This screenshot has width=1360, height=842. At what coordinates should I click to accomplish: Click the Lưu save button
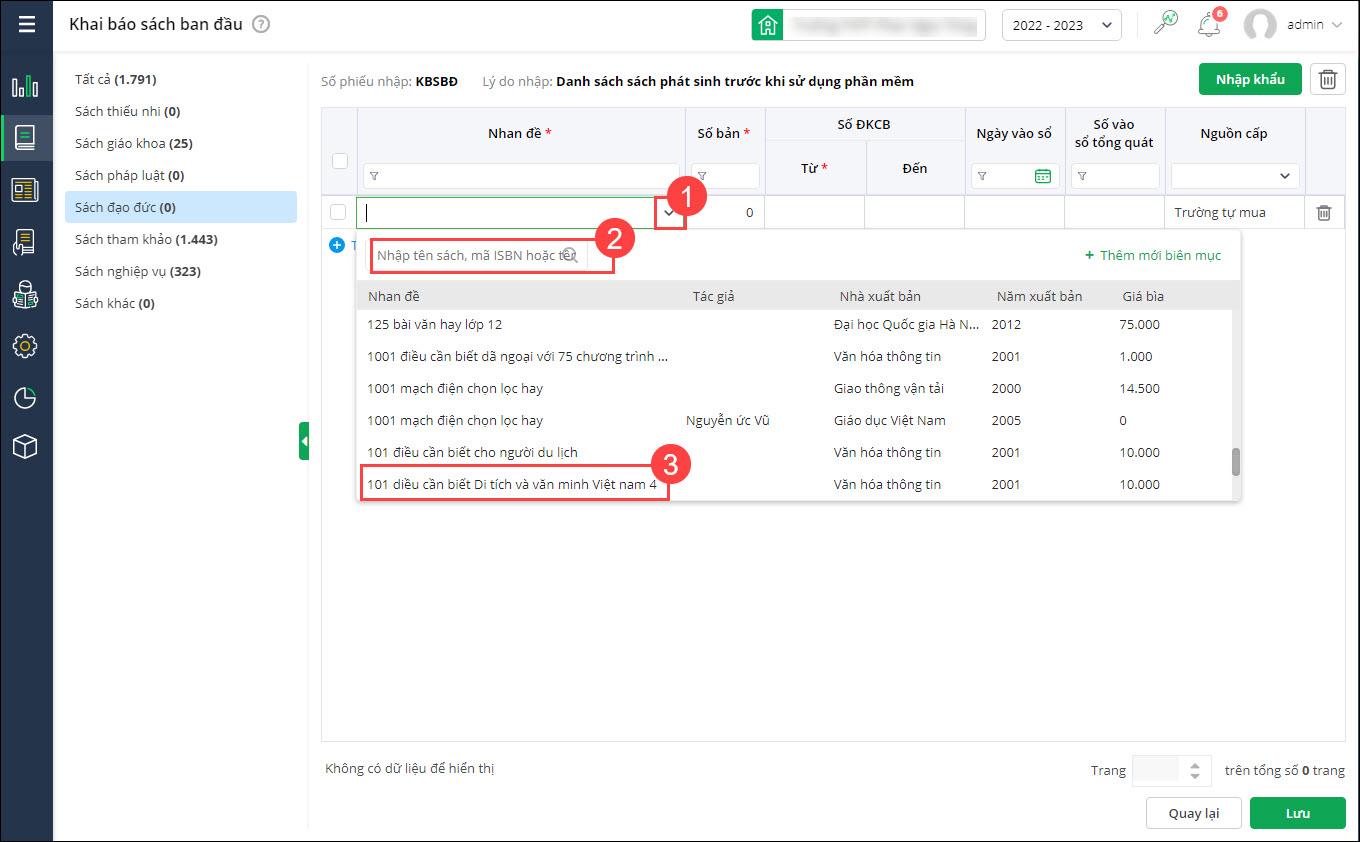point(1297,813)
